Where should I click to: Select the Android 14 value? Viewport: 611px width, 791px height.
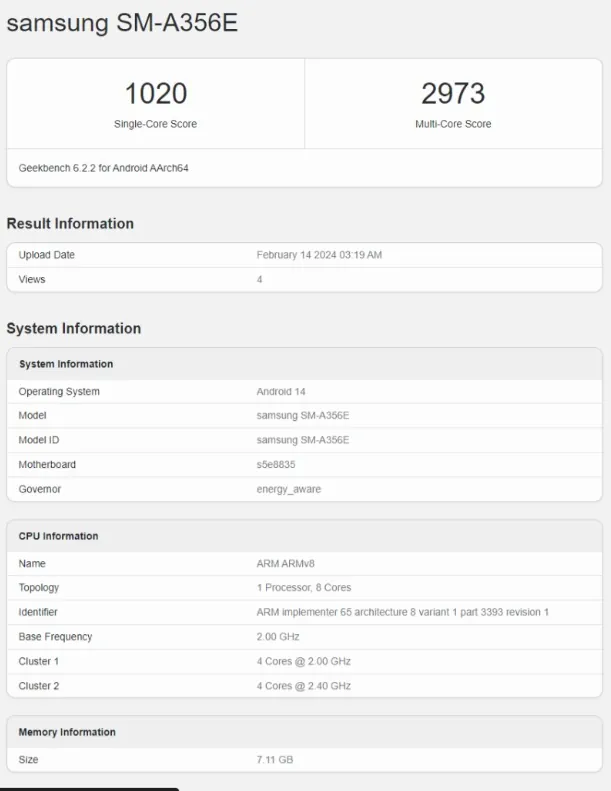pyautogui.click(x=281, y=391)
